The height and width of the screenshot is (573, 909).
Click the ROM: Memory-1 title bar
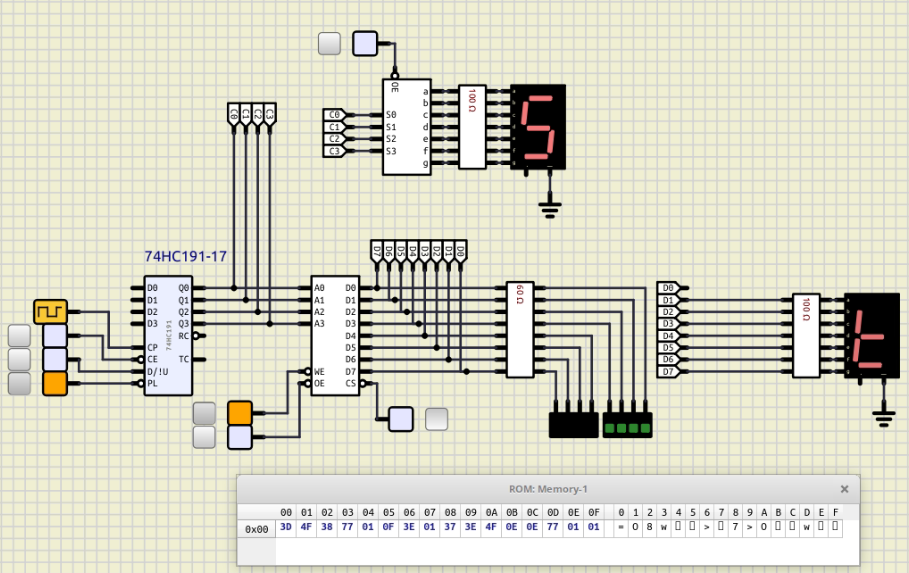point(548,489)
